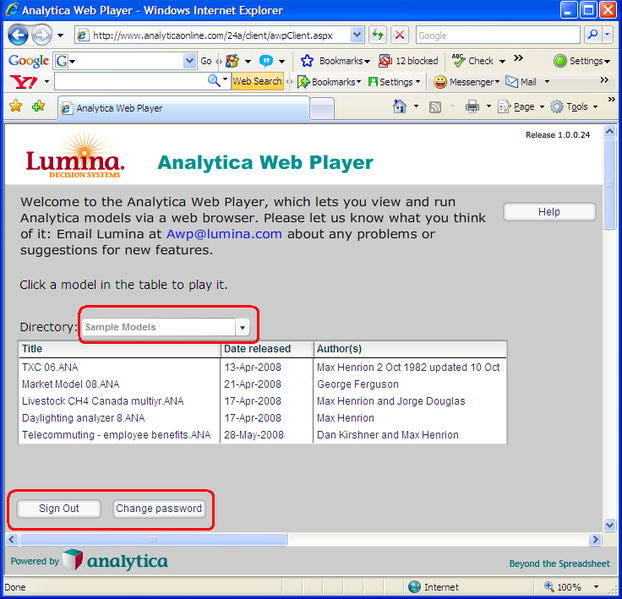Screen dimensions: 622x599
Task: Click the Sign Out button
Action: tap(59, 509)
